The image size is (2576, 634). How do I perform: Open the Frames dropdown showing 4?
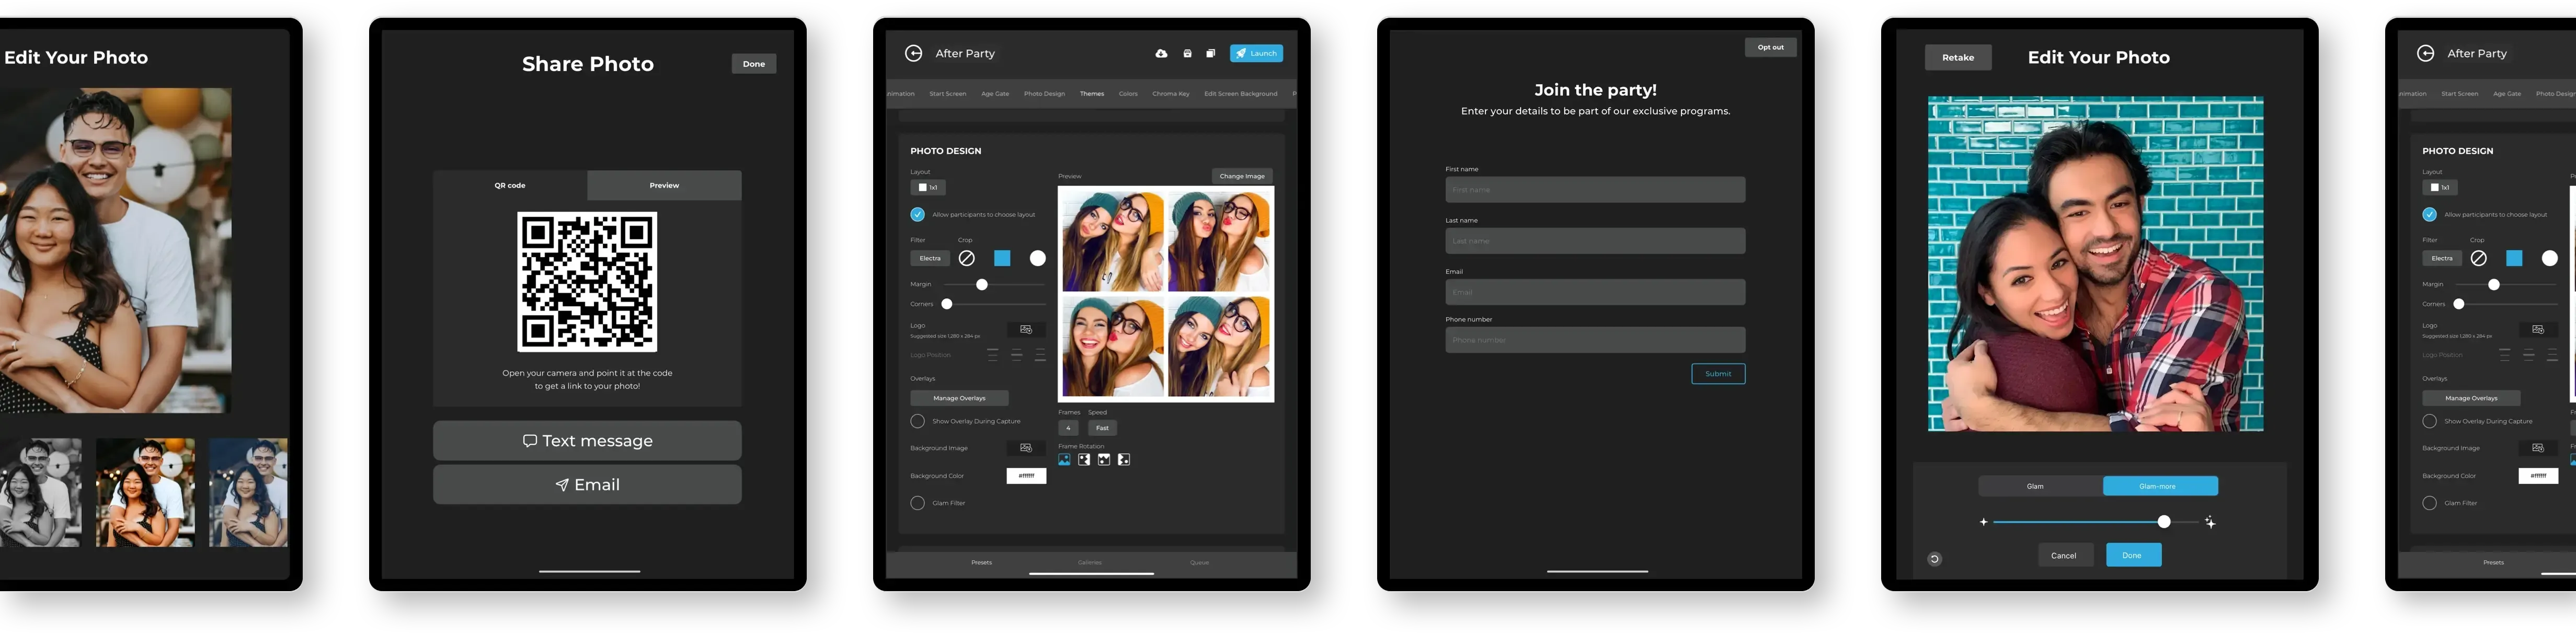[1068, 428]
